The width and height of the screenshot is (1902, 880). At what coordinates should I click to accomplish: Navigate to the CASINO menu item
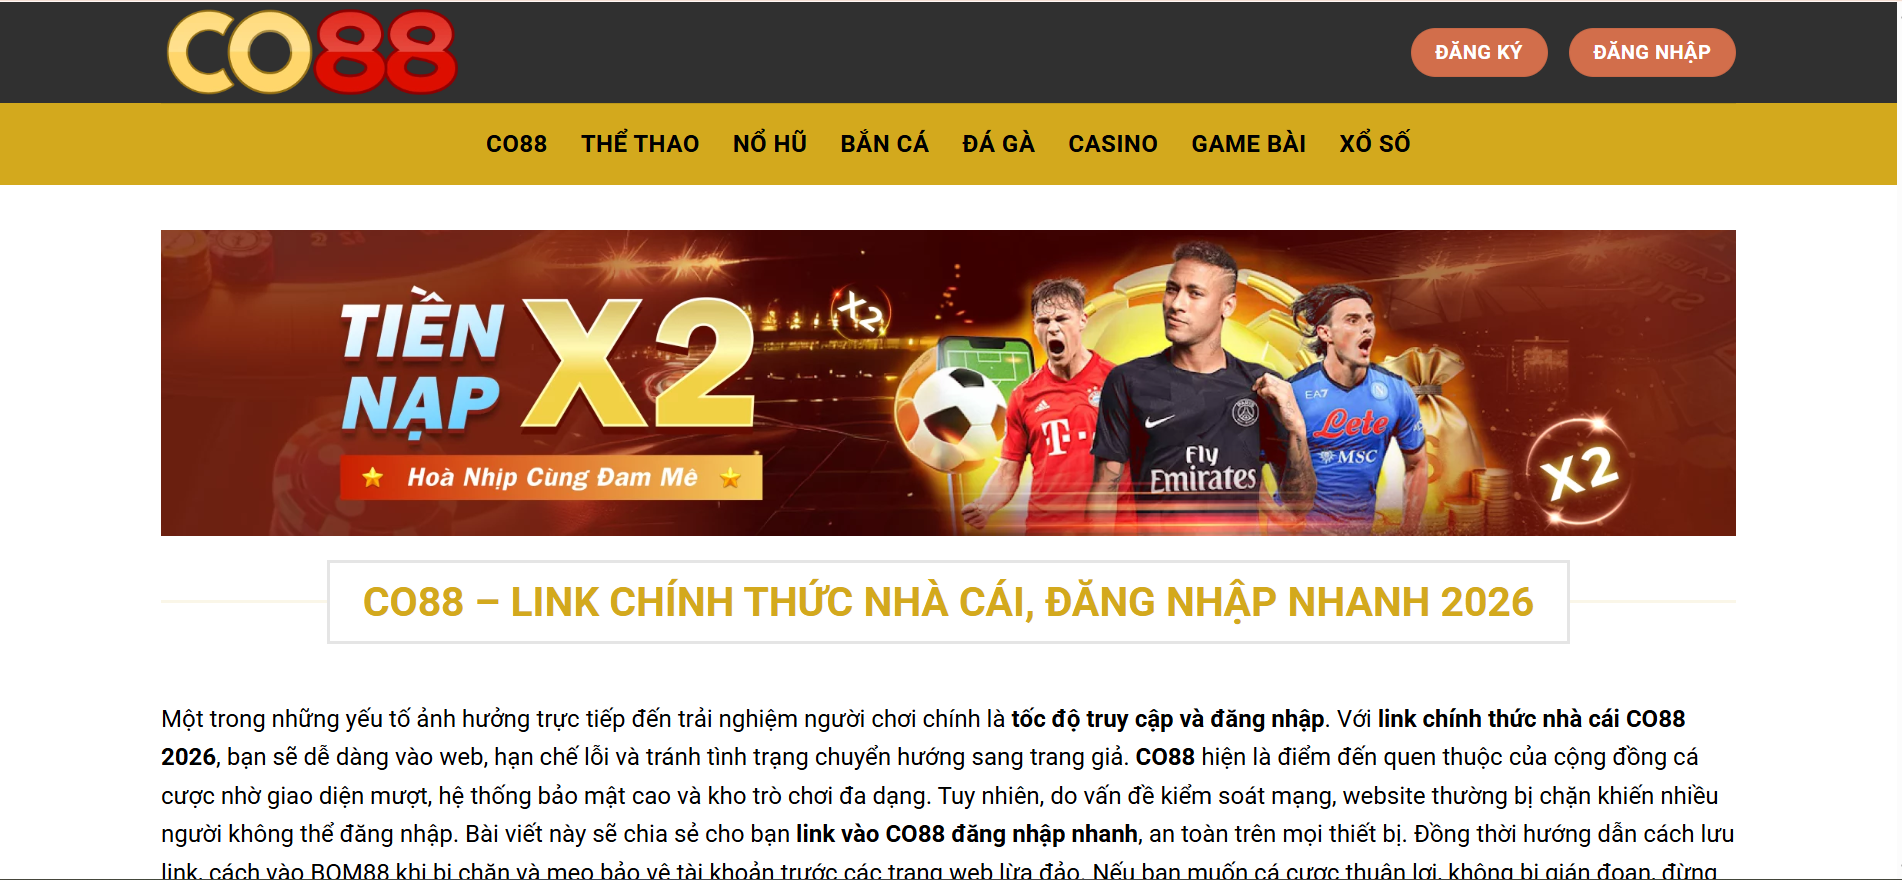[1113, 144]
